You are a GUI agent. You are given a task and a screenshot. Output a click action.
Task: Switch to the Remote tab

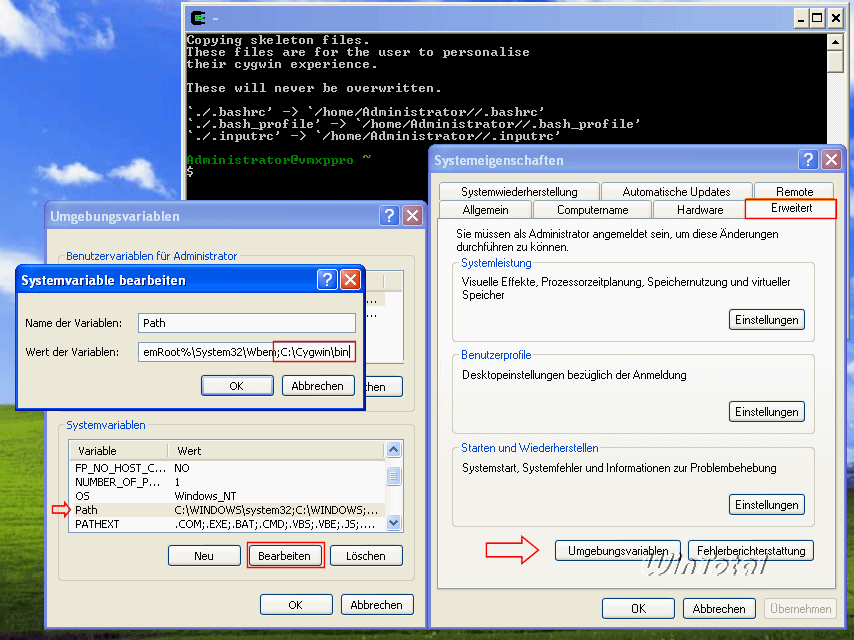pyautogui.click(x=794, y=192)
